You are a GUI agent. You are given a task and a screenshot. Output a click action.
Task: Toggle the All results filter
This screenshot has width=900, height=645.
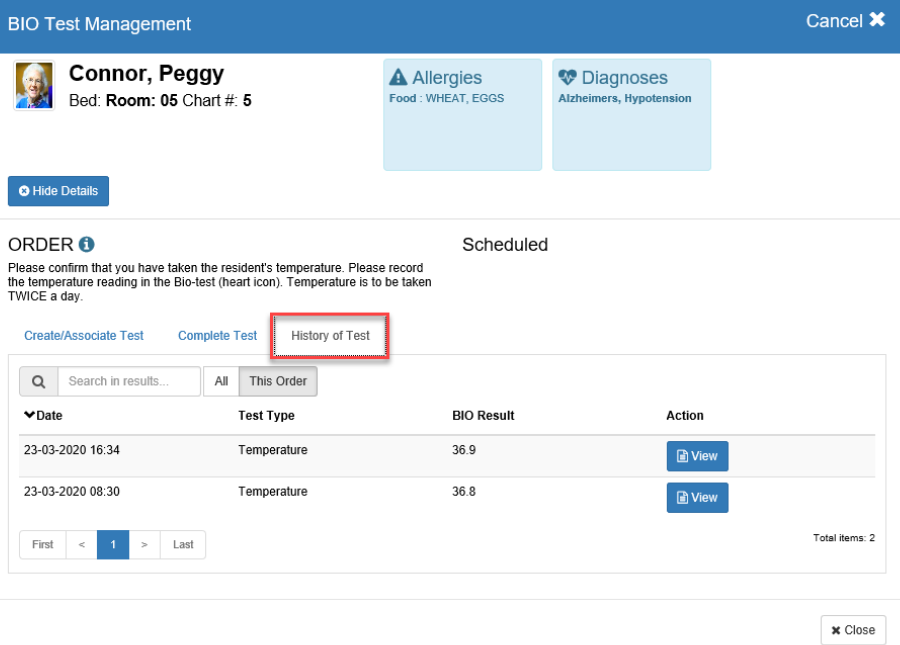pos(221,381)
